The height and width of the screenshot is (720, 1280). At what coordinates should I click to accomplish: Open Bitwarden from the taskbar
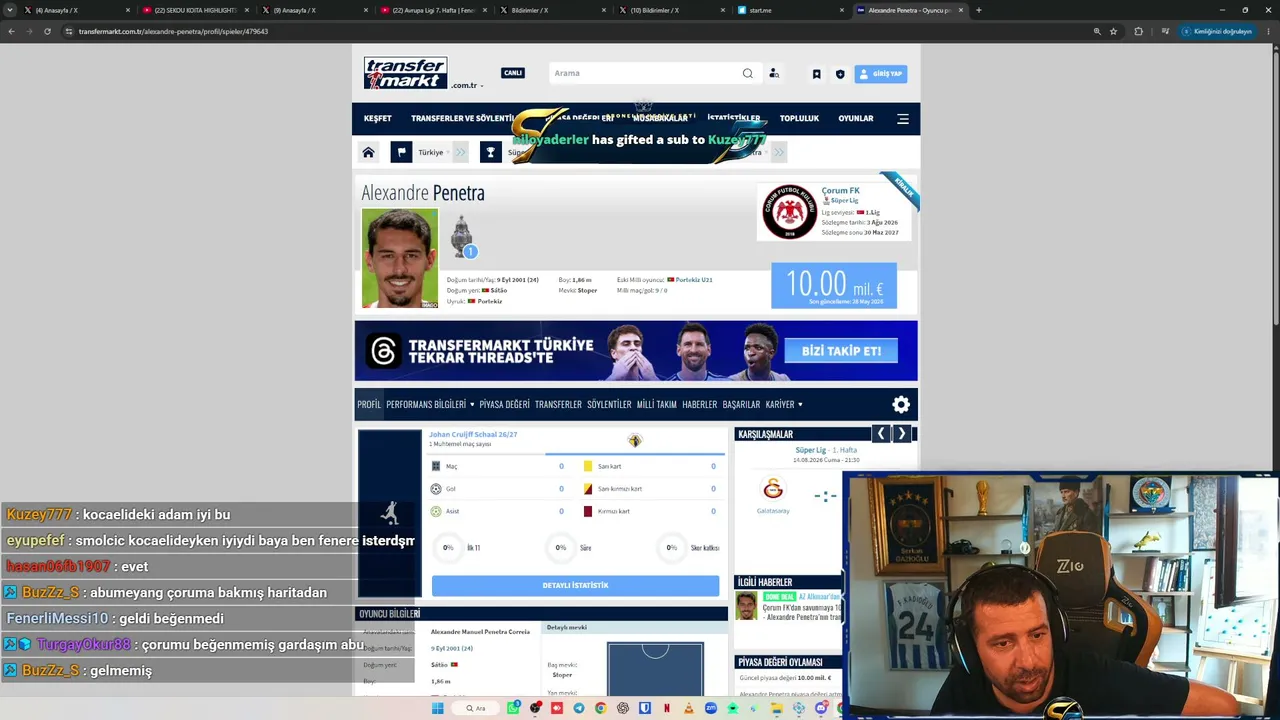coord(645,708)
